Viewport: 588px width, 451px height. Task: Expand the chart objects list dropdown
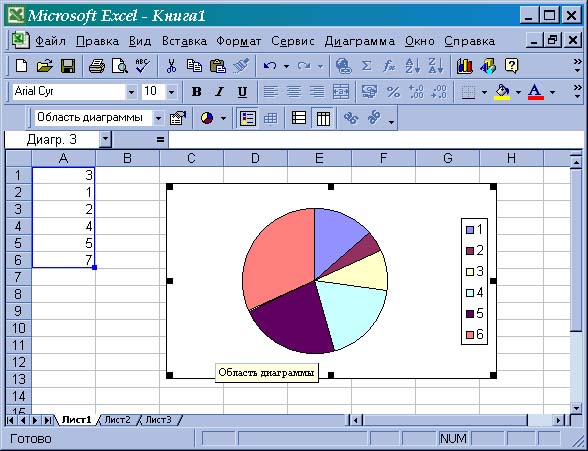click(x=158, y=118)
